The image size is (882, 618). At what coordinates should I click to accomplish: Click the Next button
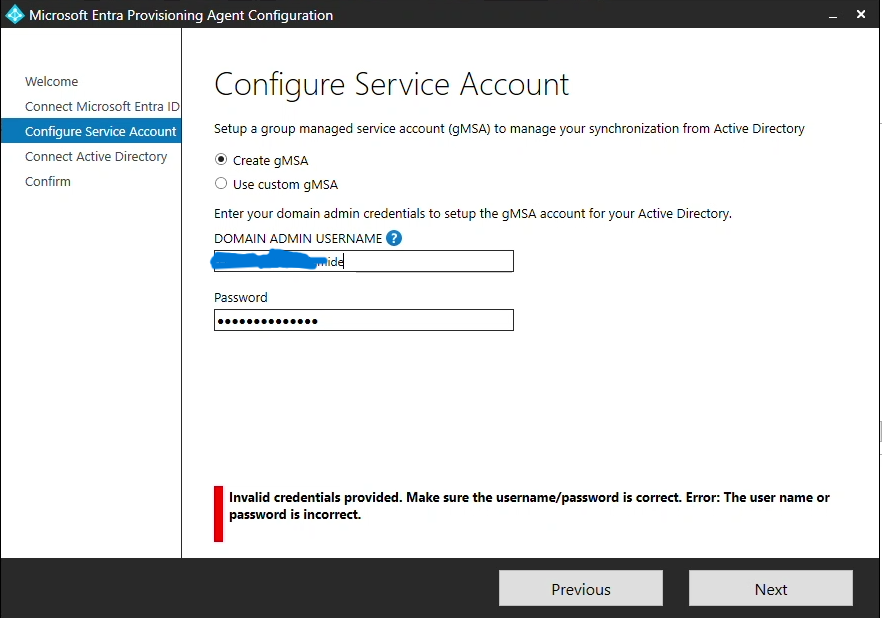pos(770,588)
